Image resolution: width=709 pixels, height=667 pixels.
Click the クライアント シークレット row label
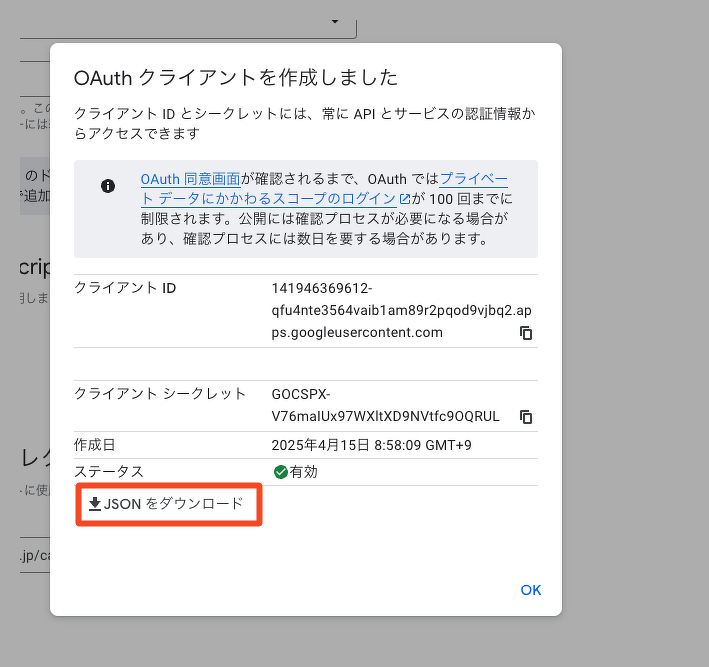click(160, 393)
